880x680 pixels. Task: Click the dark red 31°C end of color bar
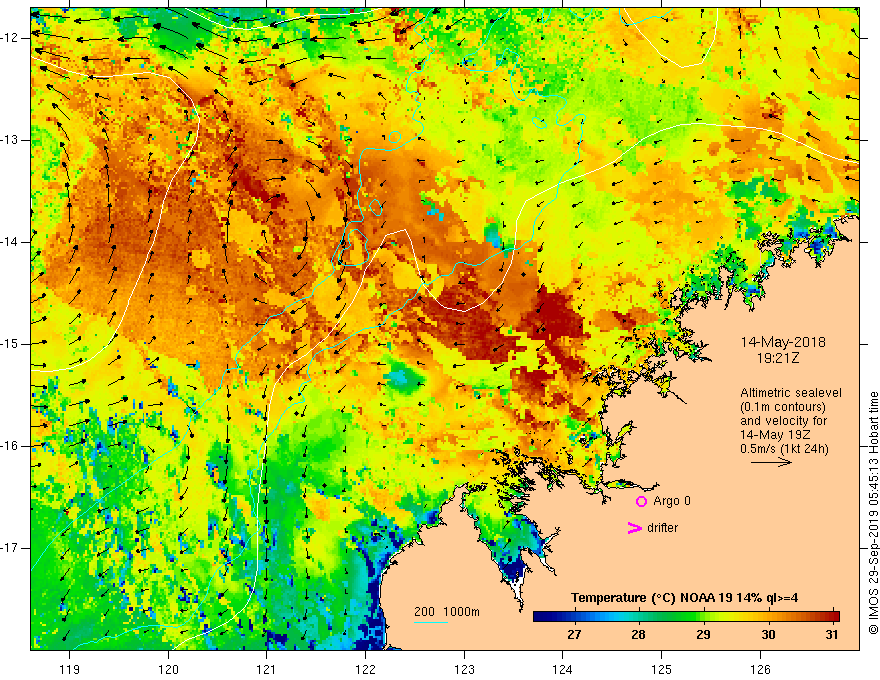tap(834, 616)
